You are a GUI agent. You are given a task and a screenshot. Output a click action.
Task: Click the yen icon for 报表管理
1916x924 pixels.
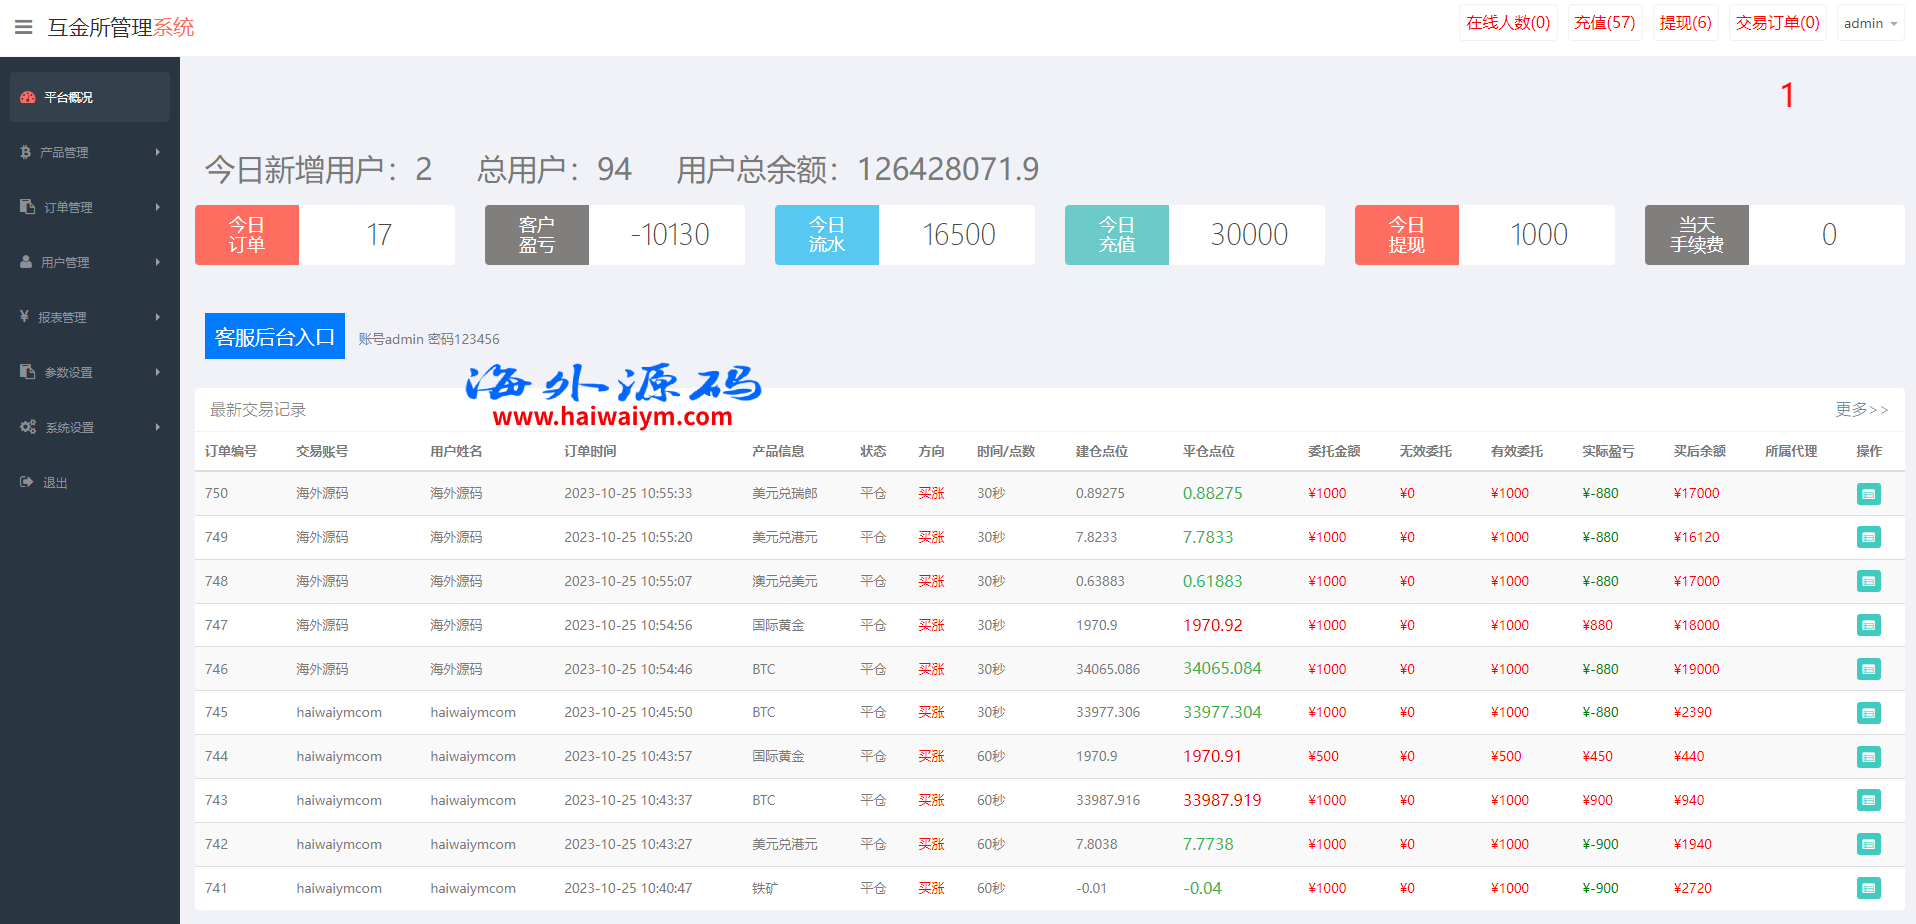(25, 317)
